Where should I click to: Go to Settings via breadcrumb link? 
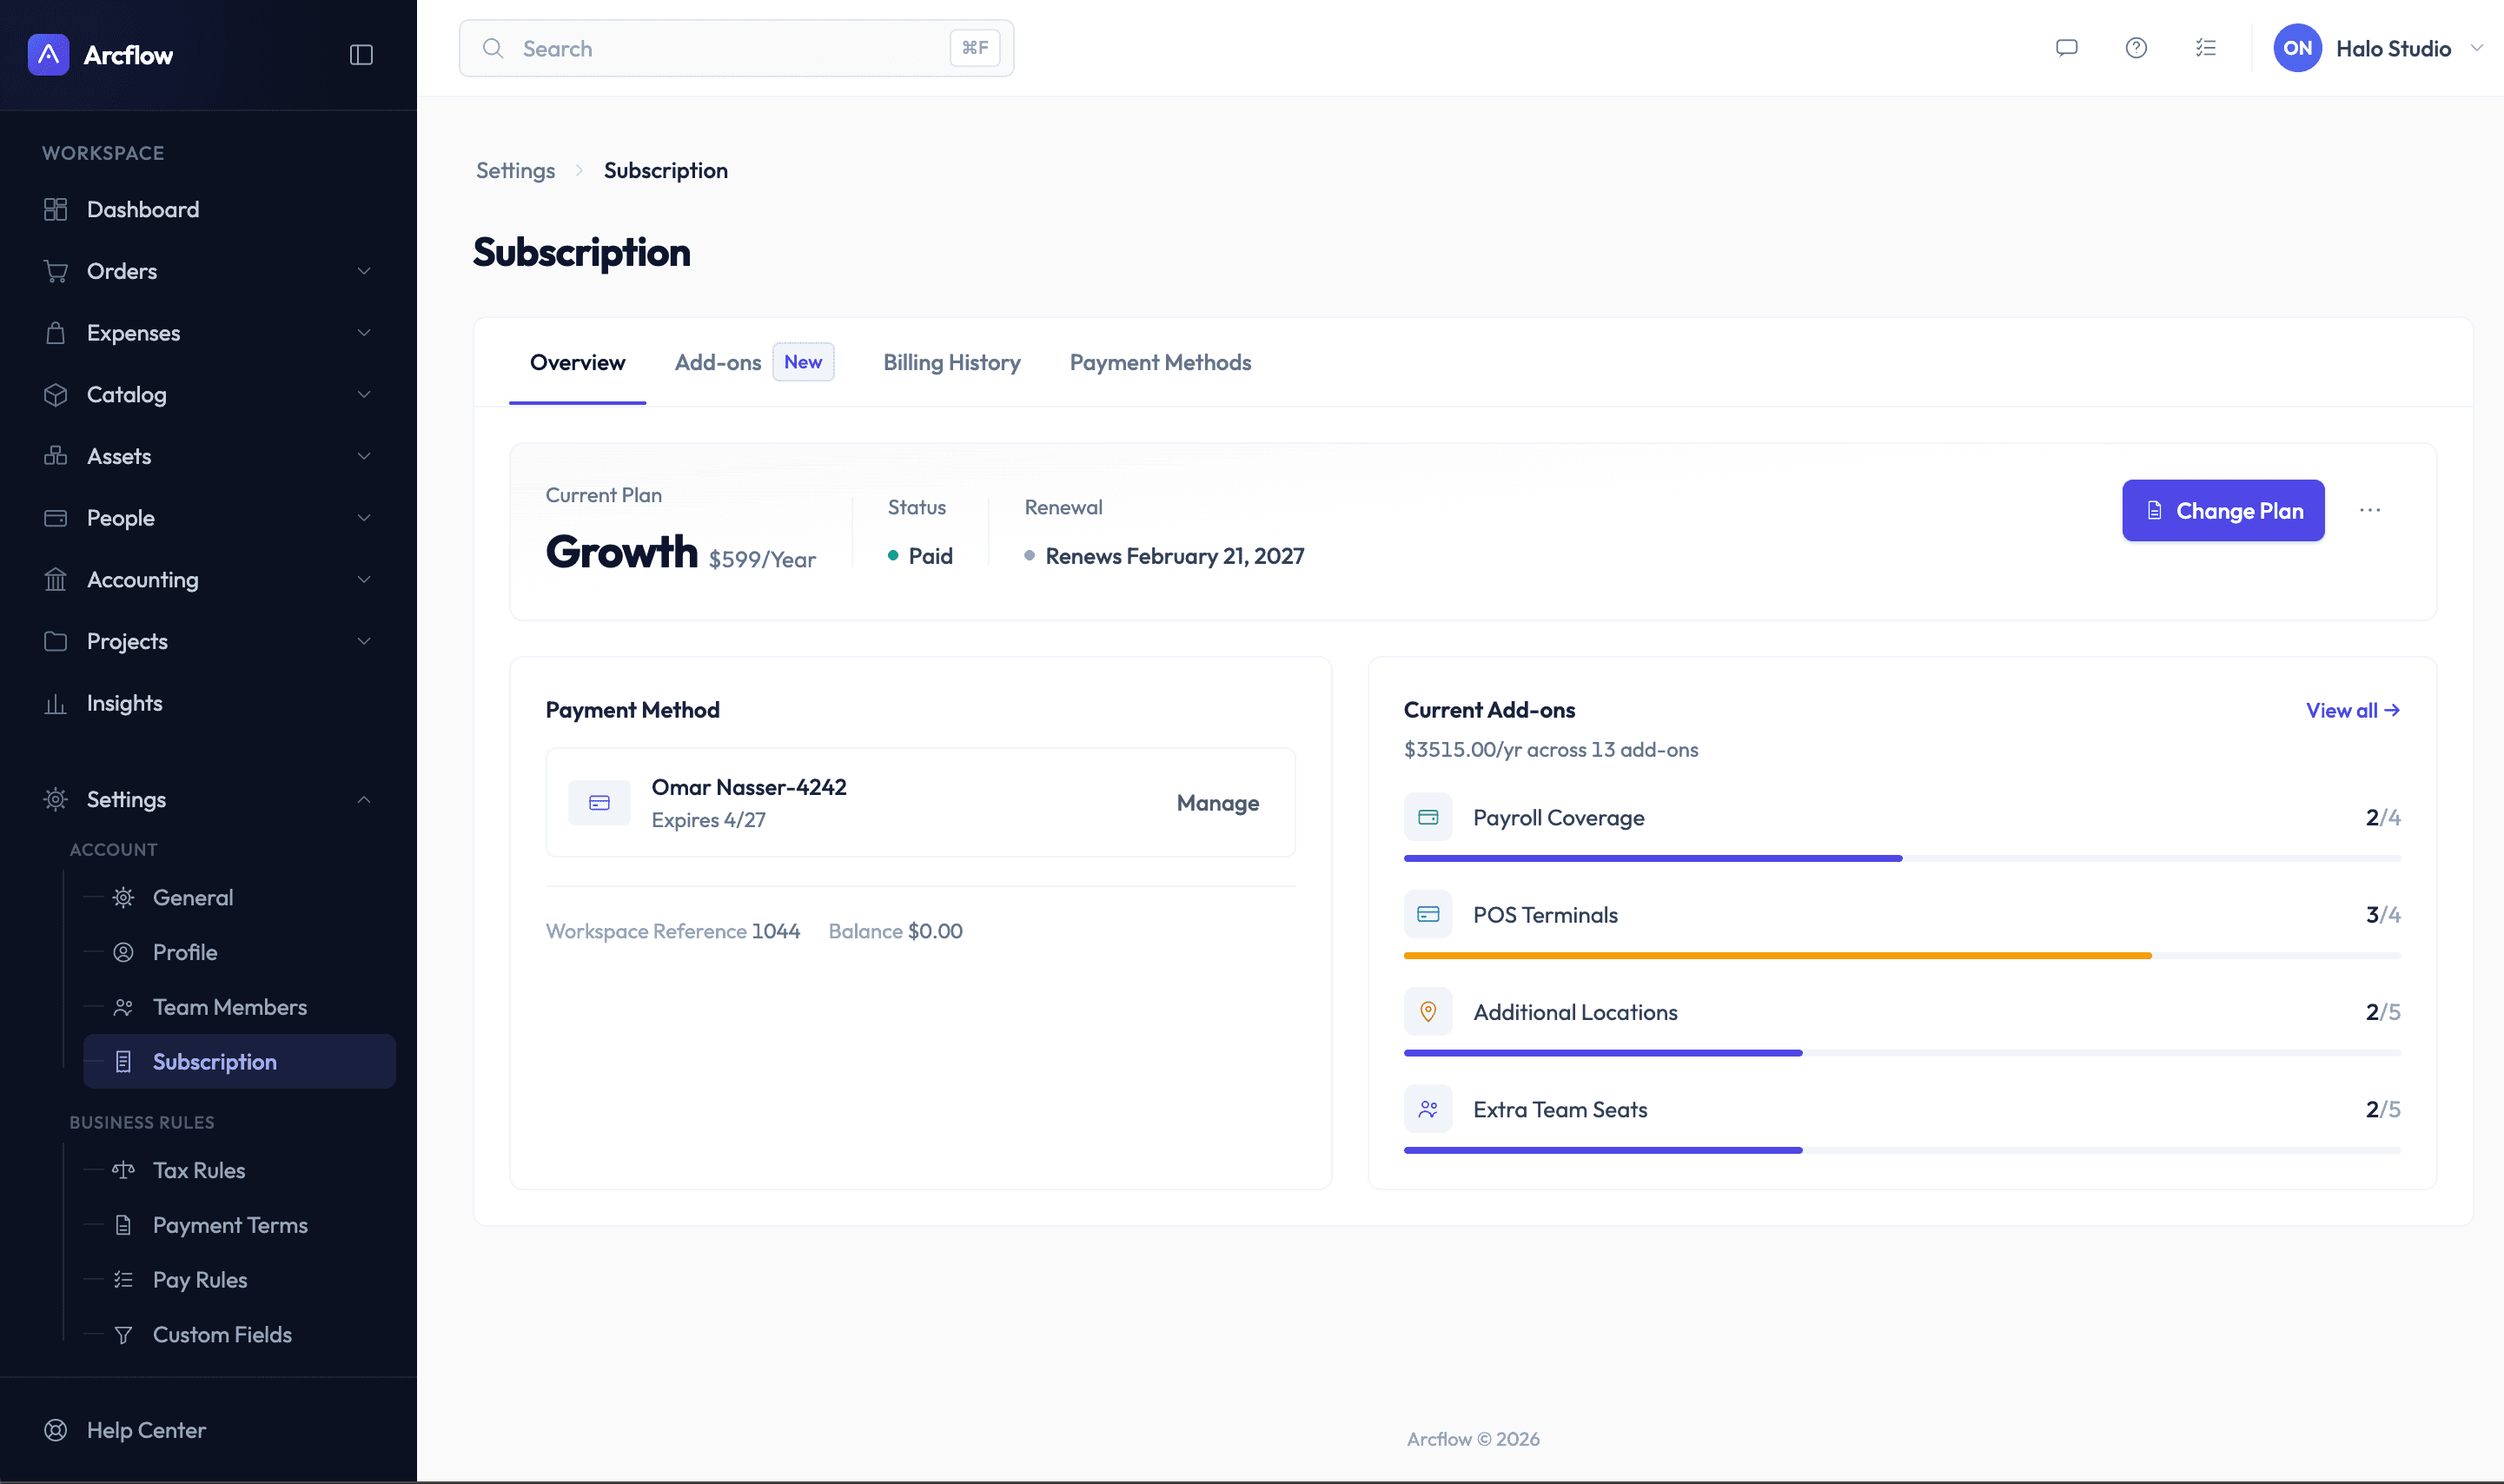[515, 170]
